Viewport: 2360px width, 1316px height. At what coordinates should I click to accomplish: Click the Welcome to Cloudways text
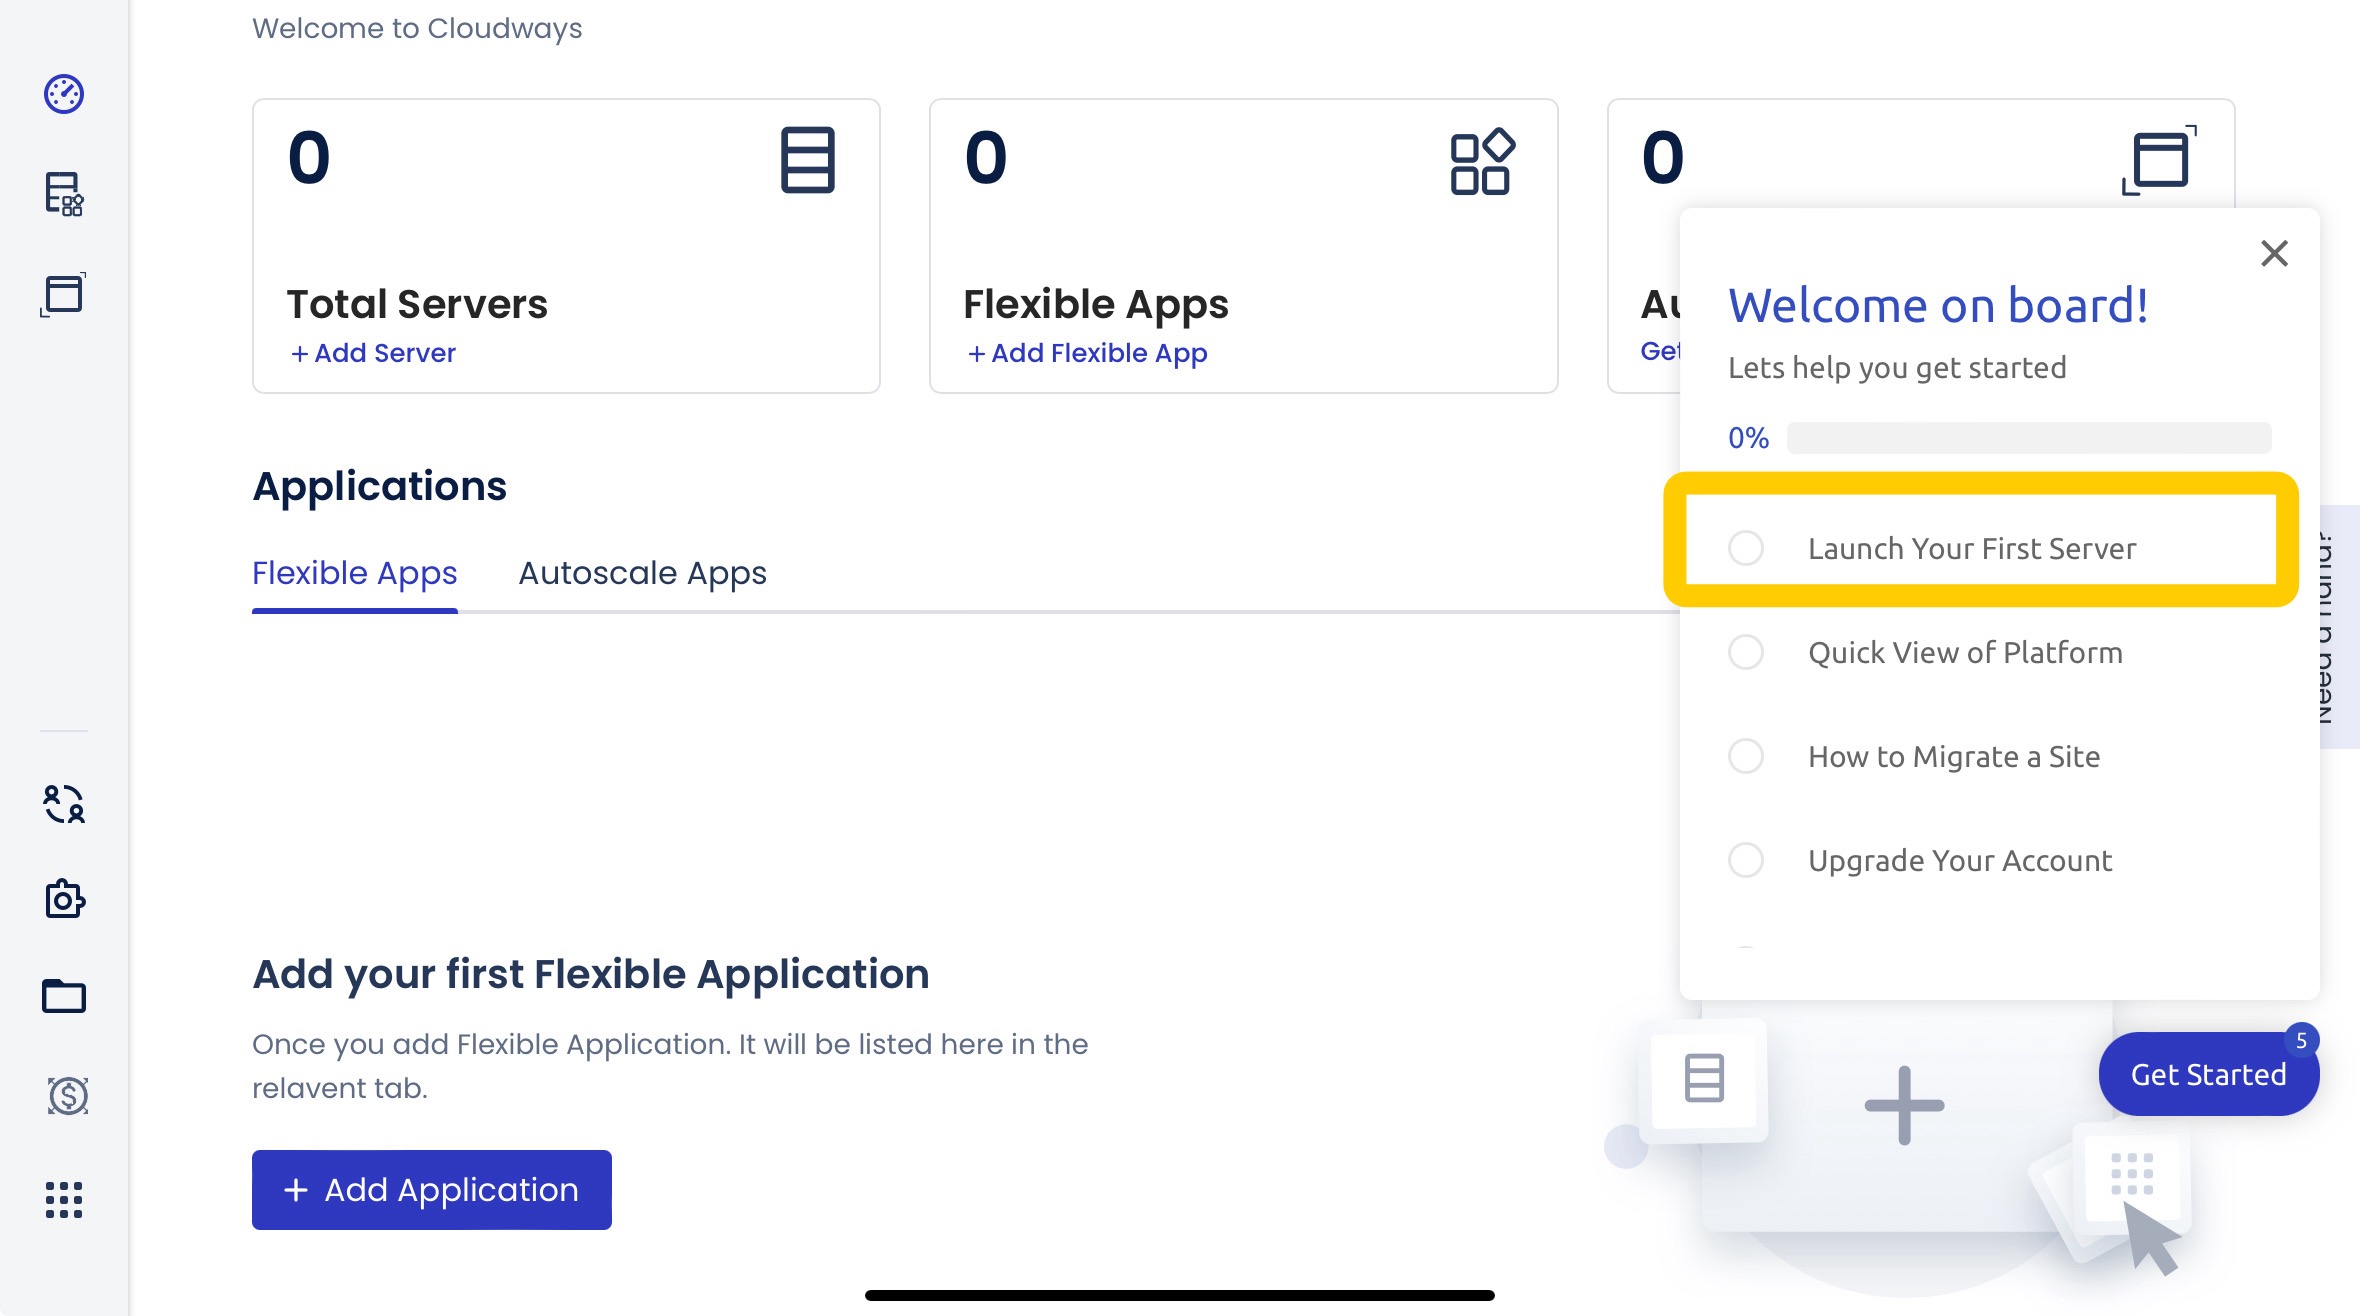417,28
